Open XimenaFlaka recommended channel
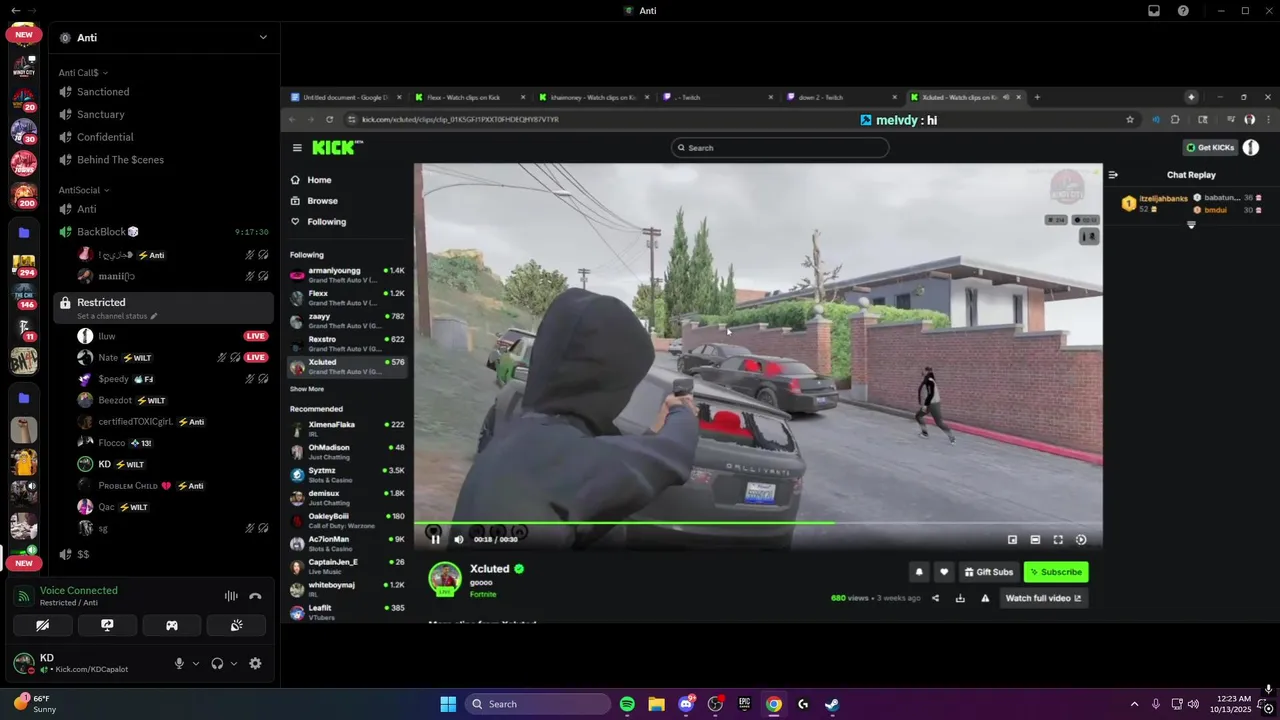Image resolution: width=1280 pixels, height=720 pixels. [347, 429]
